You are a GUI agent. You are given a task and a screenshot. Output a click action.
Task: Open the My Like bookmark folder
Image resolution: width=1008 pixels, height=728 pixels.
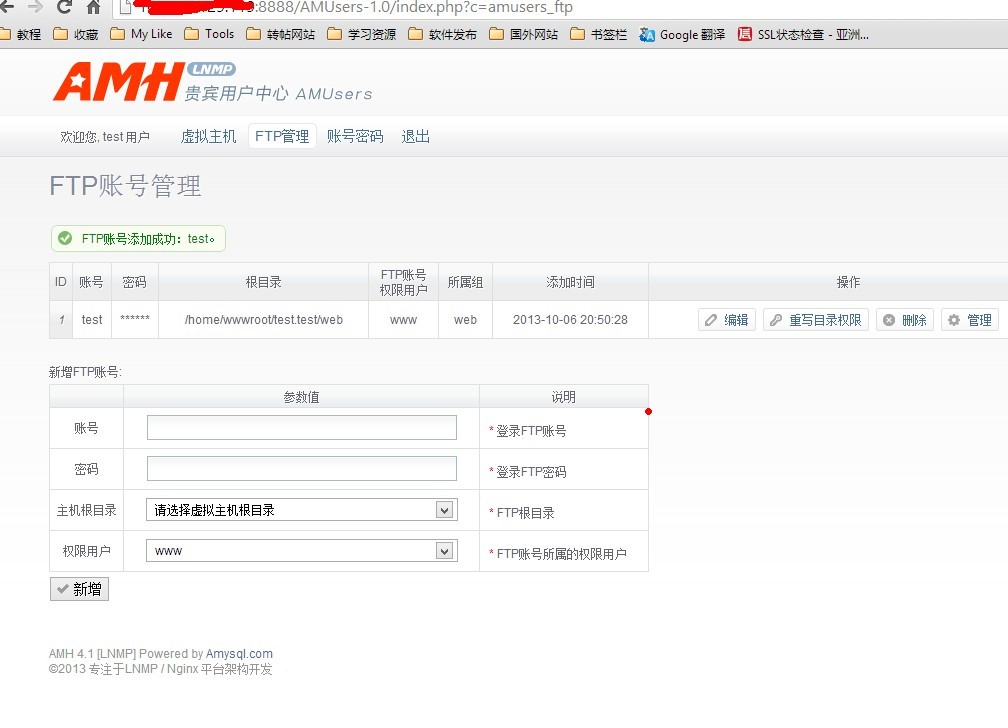141,34
